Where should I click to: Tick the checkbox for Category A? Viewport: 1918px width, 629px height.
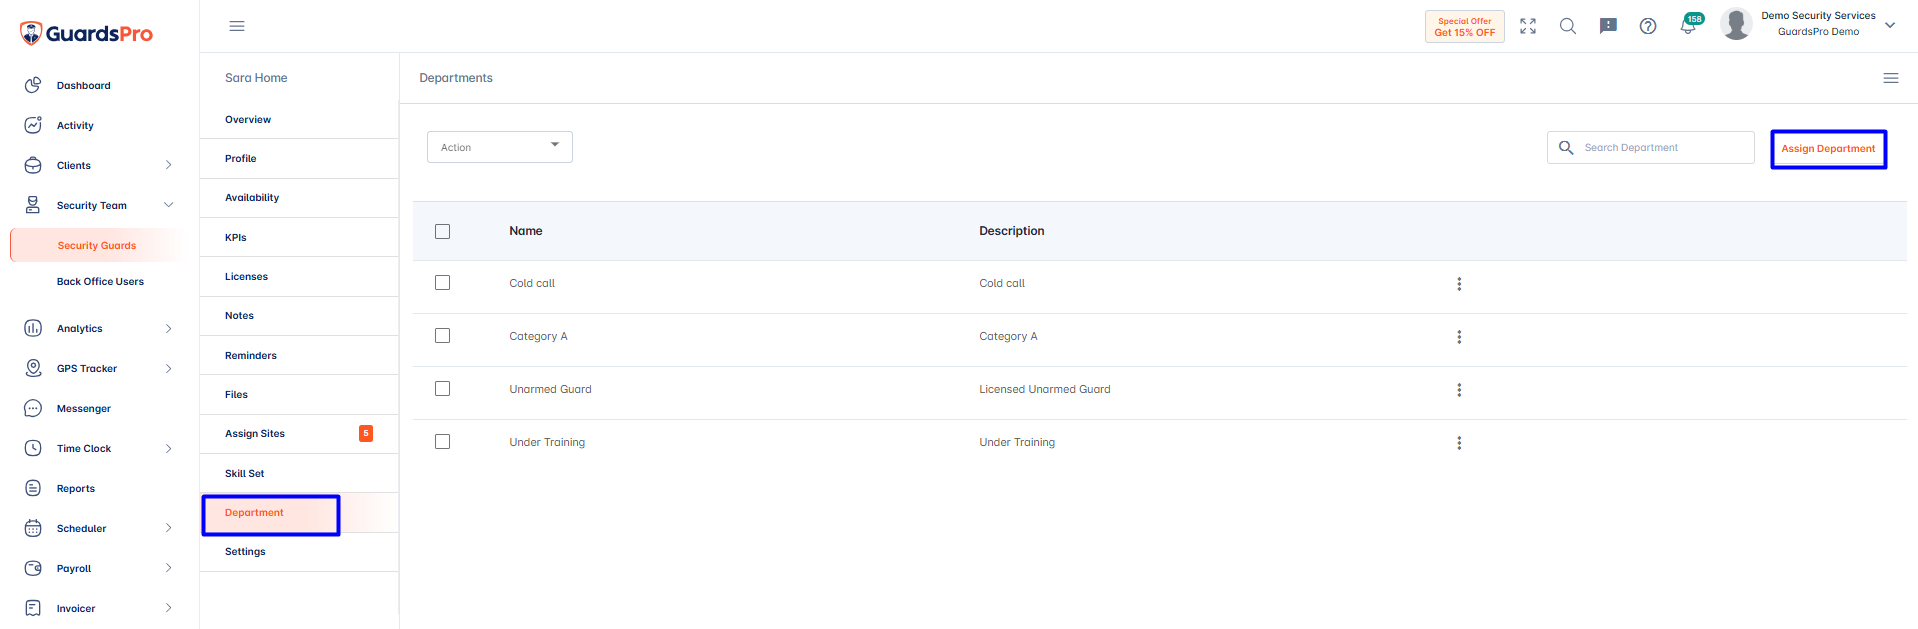[443, 336]
